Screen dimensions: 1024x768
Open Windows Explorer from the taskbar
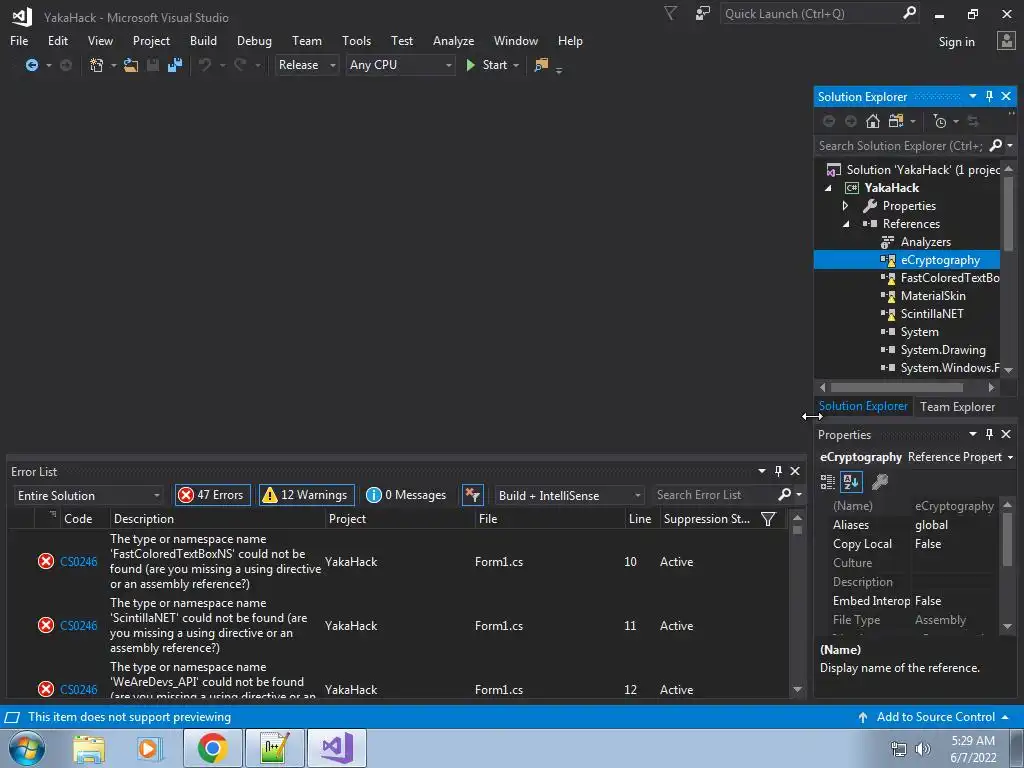(x=88, y=748)
